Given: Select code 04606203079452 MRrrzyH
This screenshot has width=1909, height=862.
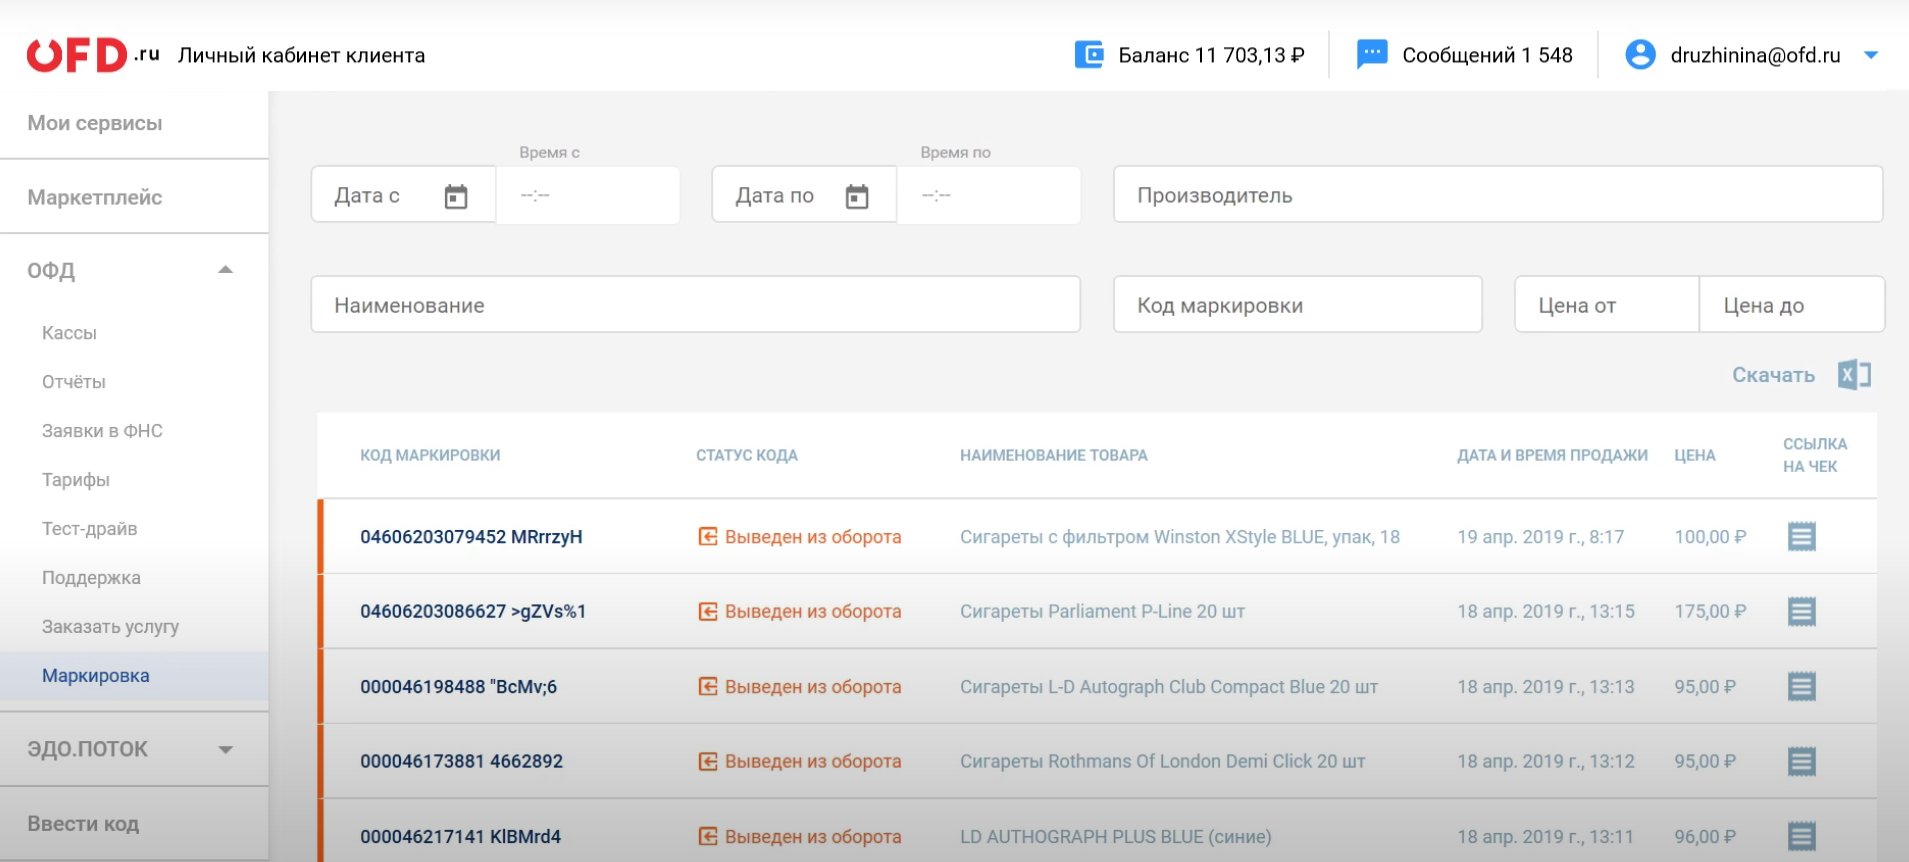Looking at the screenshot, I should point(471,537).
